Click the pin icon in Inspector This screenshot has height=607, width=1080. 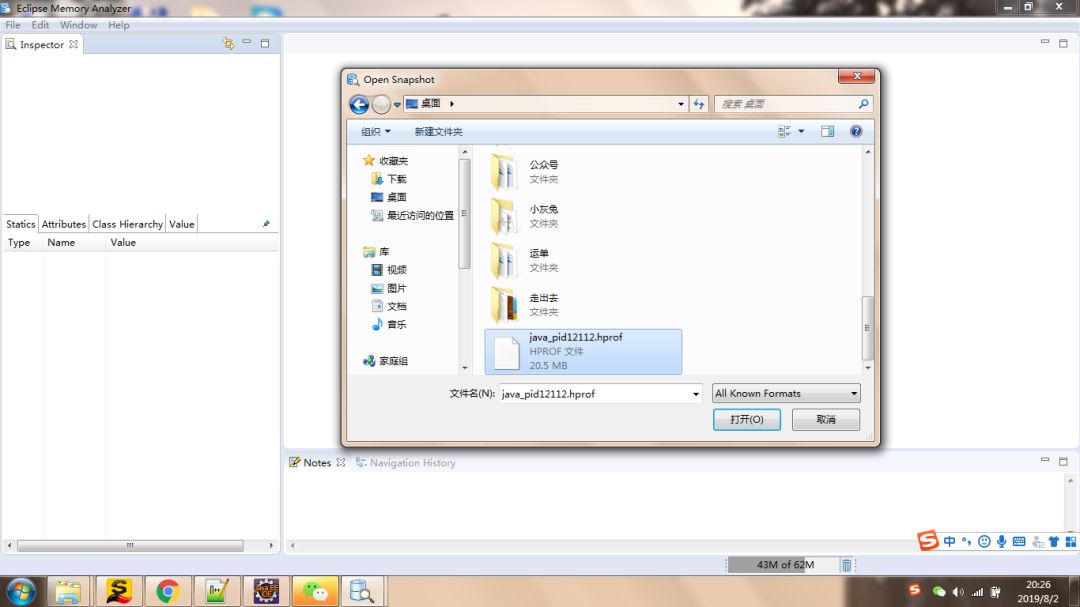click(x=266, y=224)
